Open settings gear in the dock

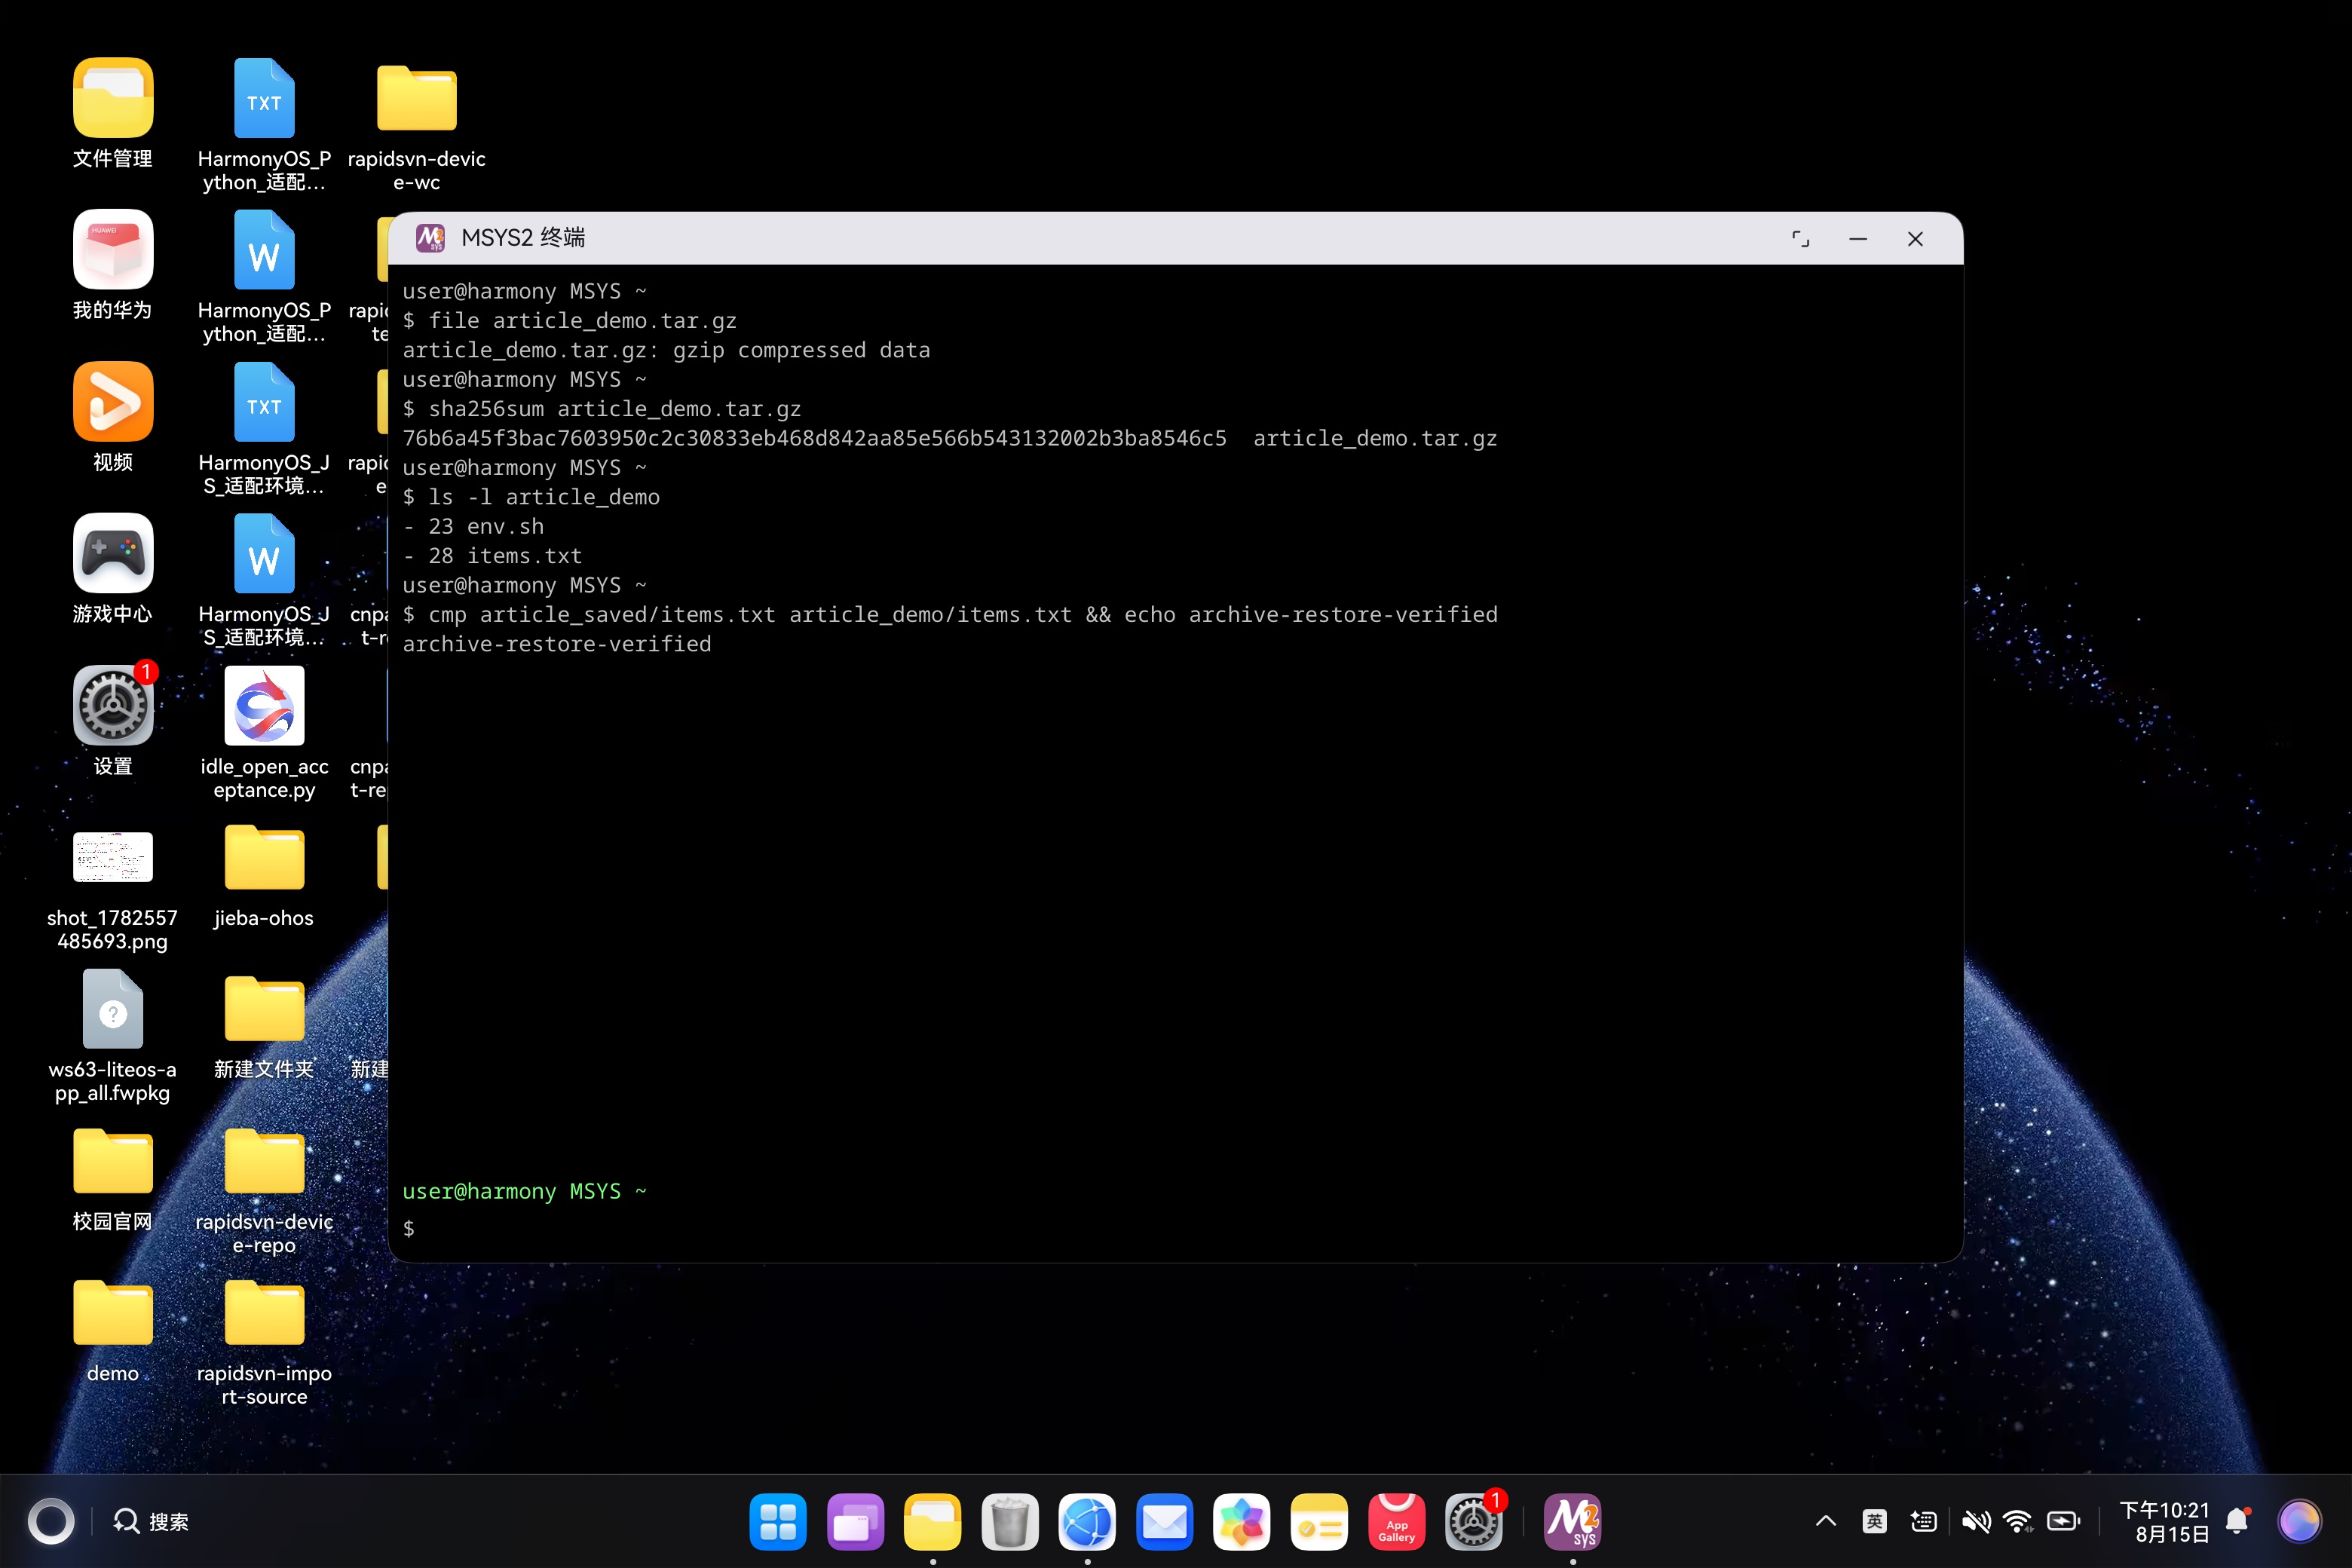click(1474, 1521)
